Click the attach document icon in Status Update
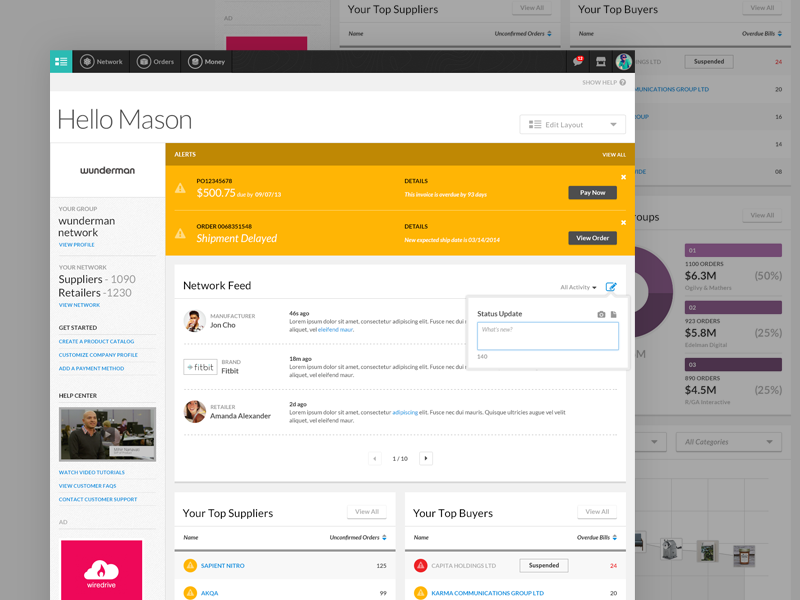Screen dimensions: 800x600 click(x=614, y=315)
